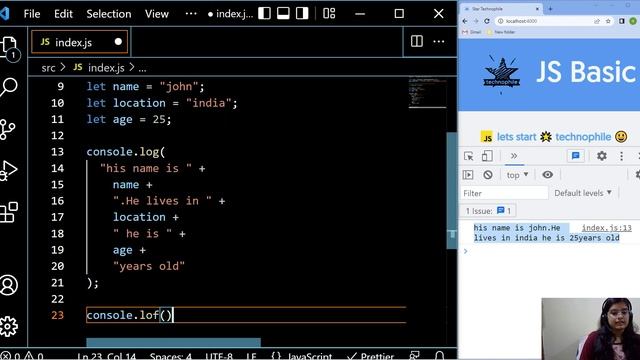Toggle secondary side bar layout icon

point(302,13)
